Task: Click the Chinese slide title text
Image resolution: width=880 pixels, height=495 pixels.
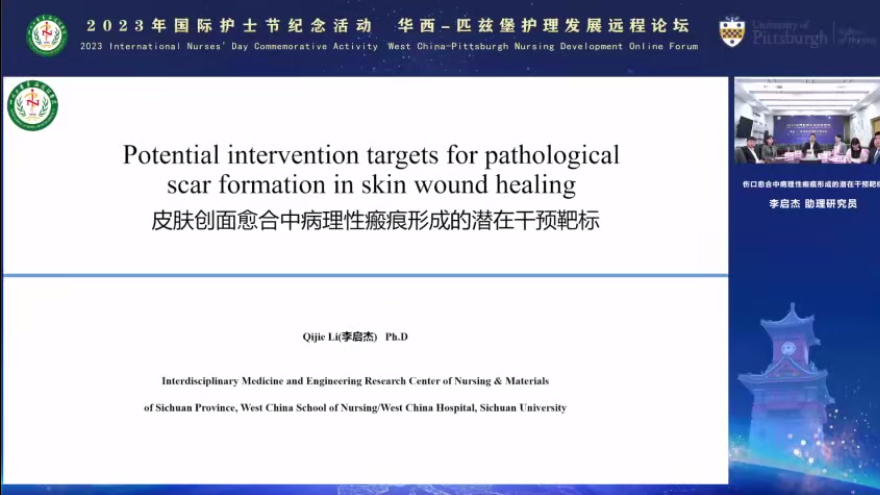Action: (x=374, y=221)
